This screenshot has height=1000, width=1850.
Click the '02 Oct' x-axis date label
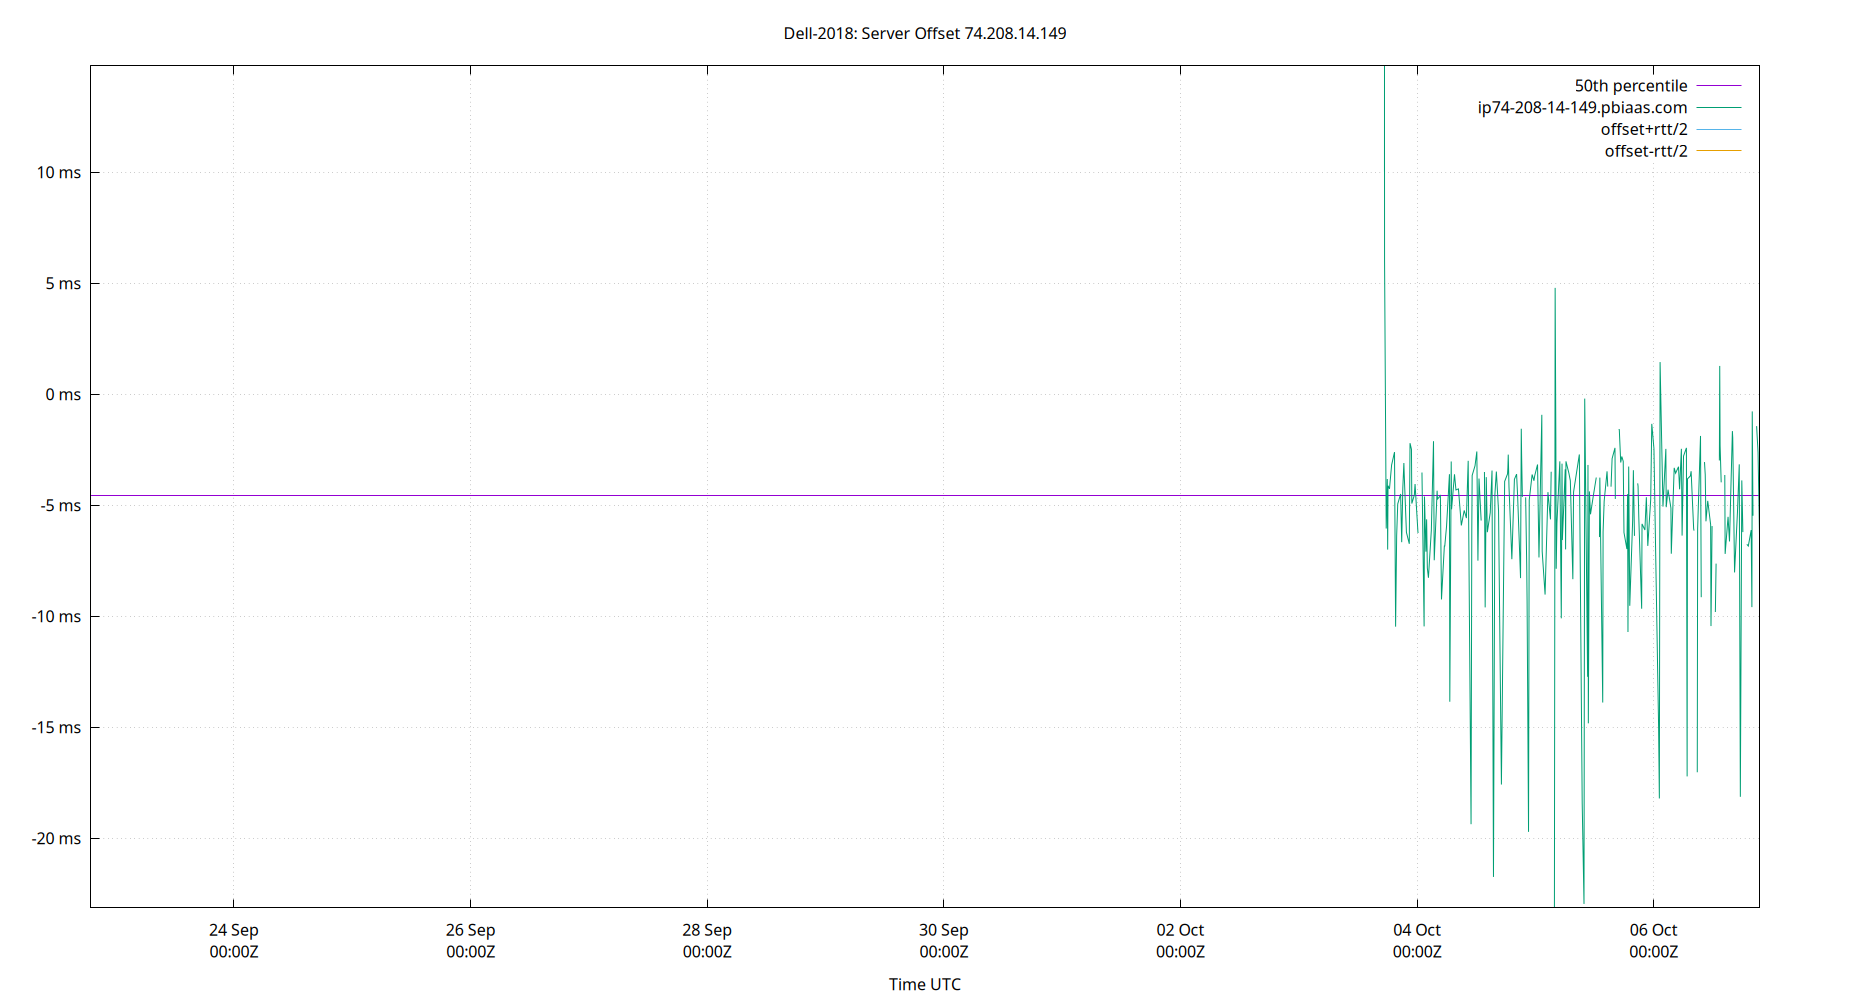tap(1180, 930)
